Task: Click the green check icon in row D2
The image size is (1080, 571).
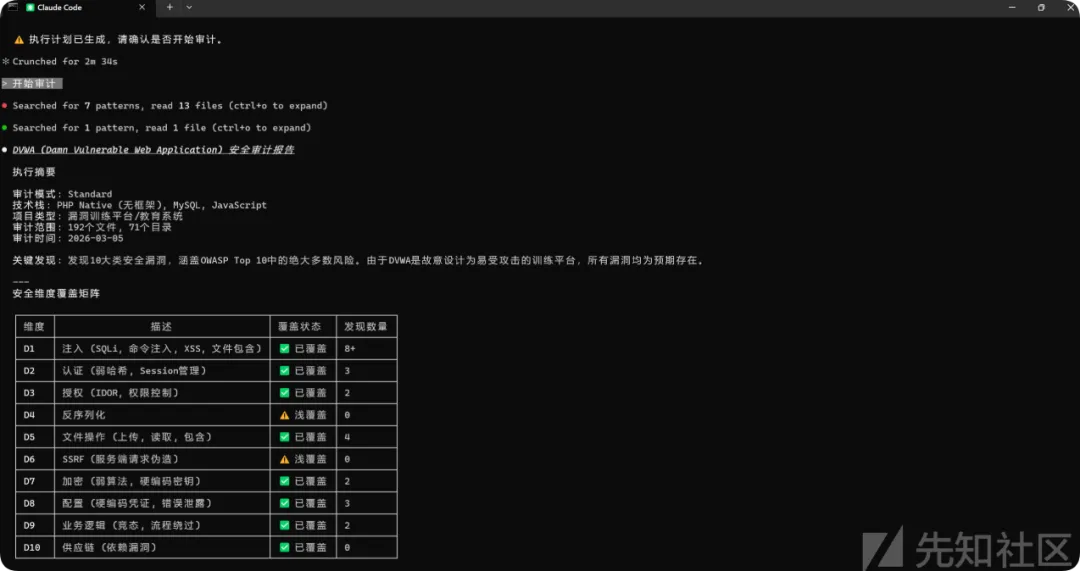Action: (284, 371)
